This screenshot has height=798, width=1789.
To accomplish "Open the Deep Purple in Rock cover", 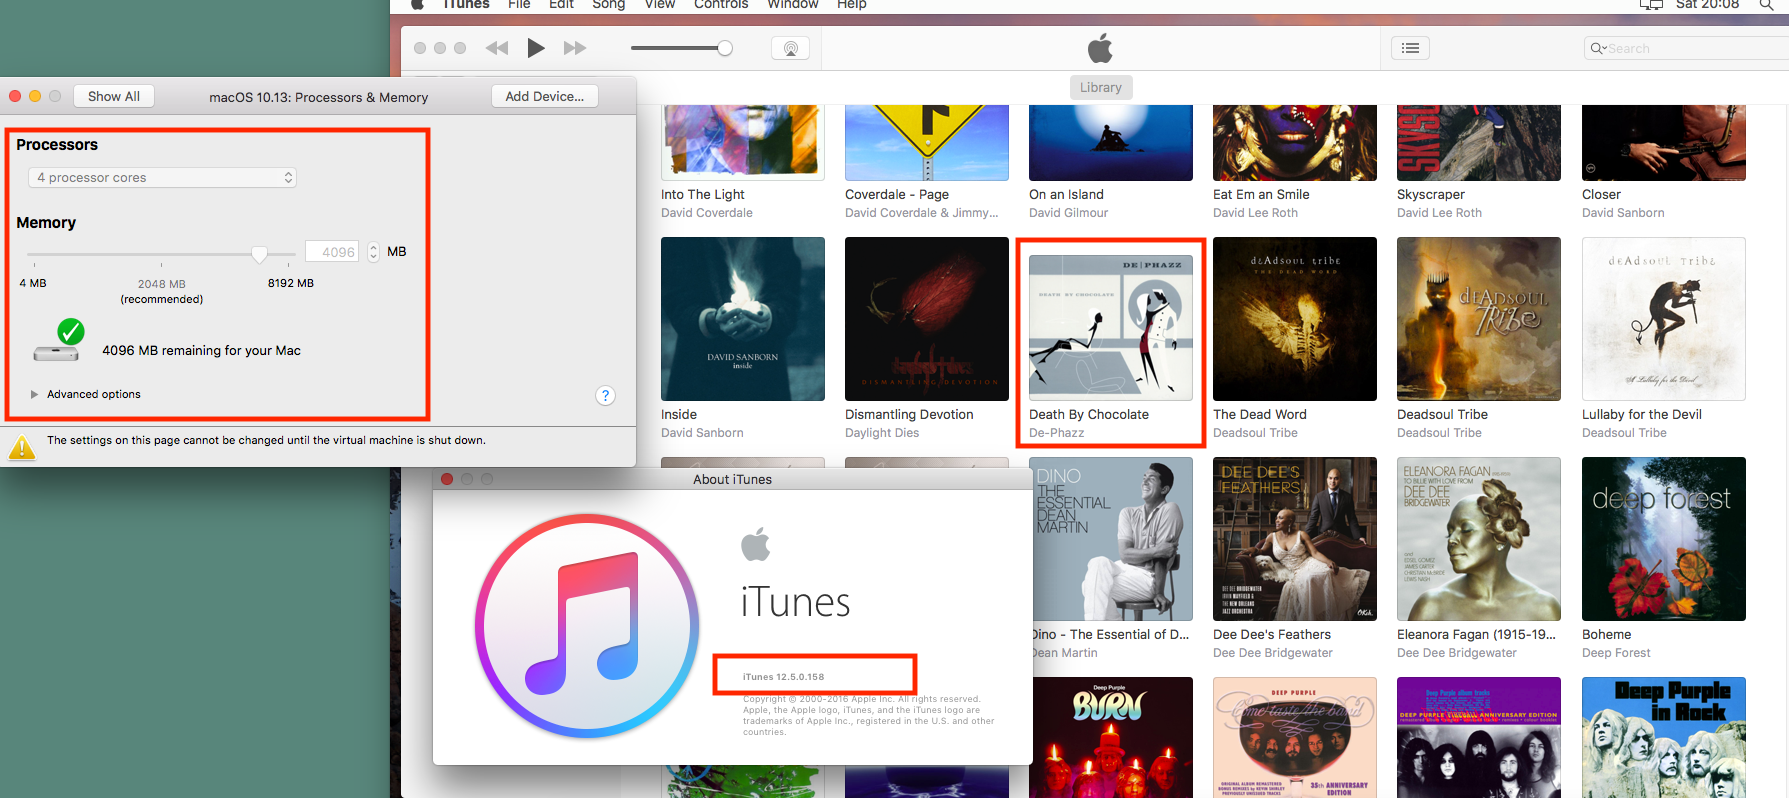I will pos(1664,738).
